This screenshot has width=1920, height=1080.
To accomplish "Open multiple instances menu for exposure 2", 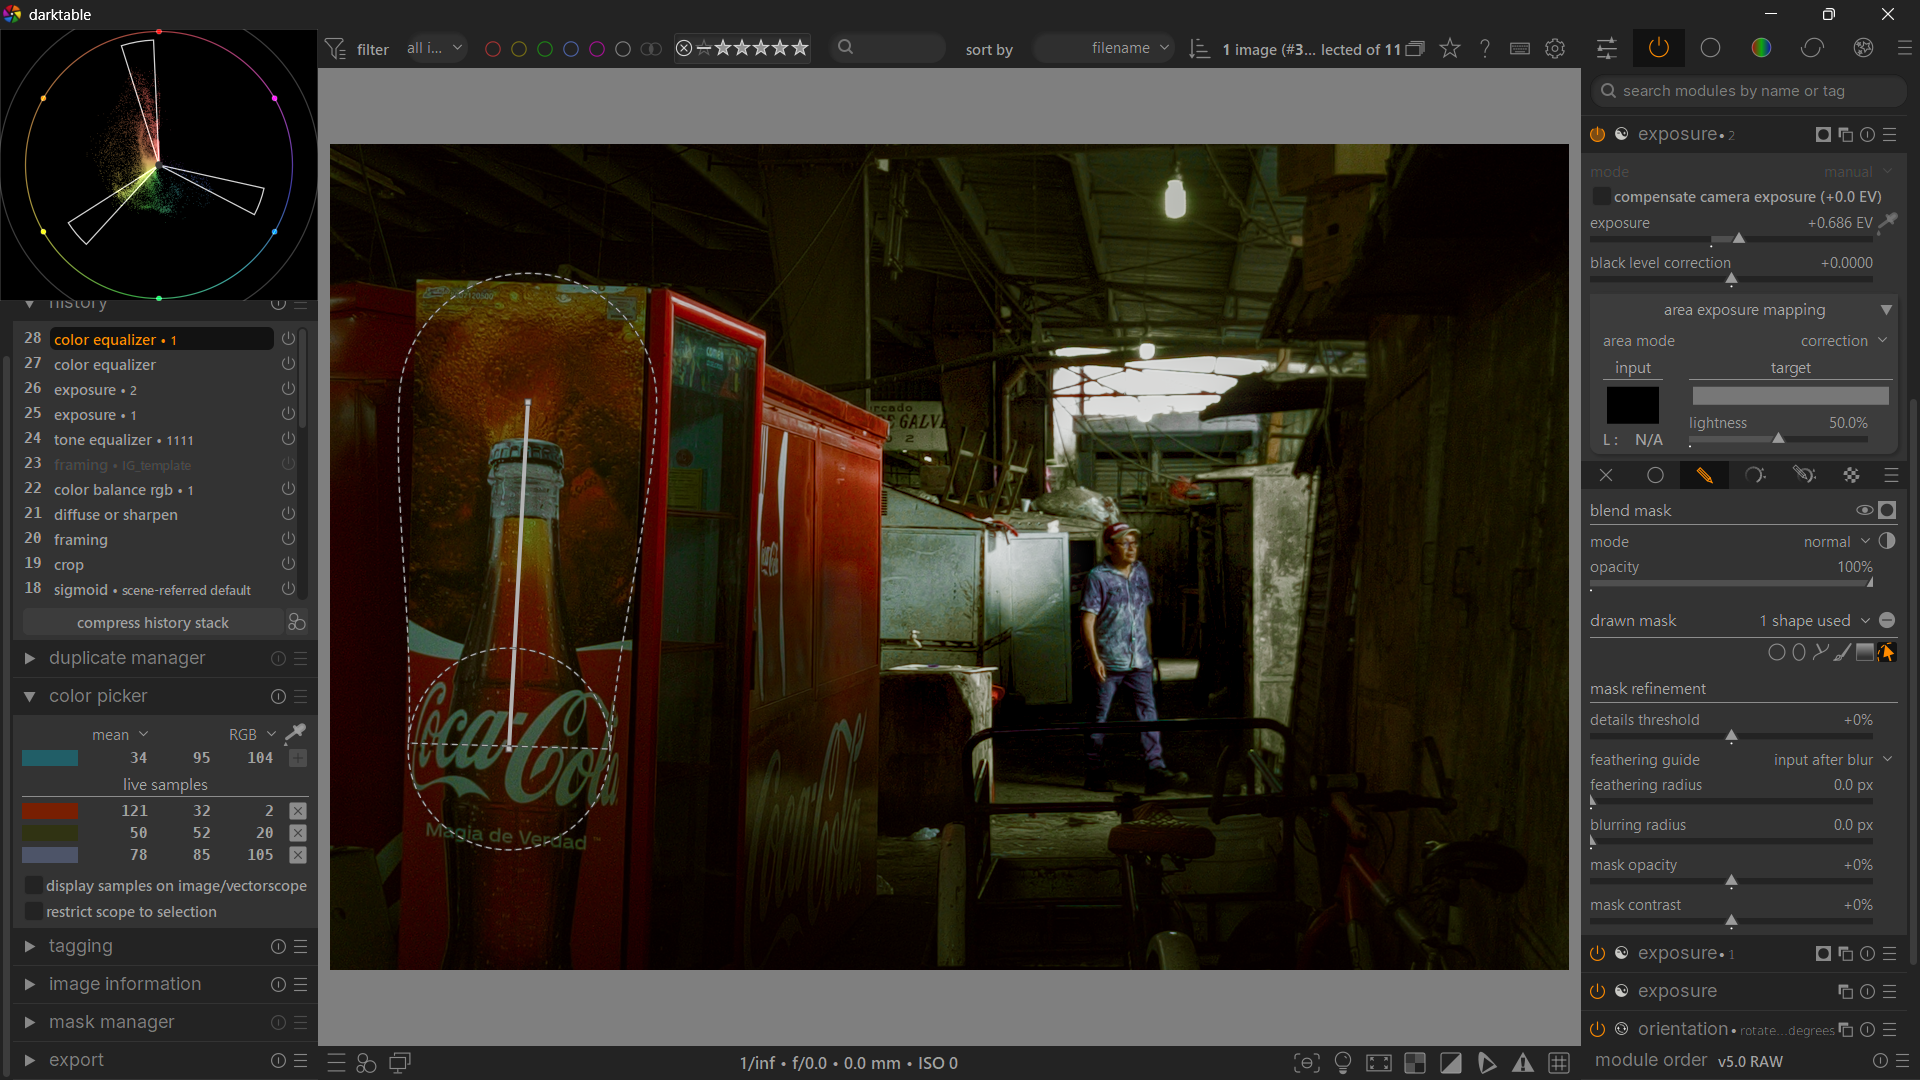I will coord(1845,134).
